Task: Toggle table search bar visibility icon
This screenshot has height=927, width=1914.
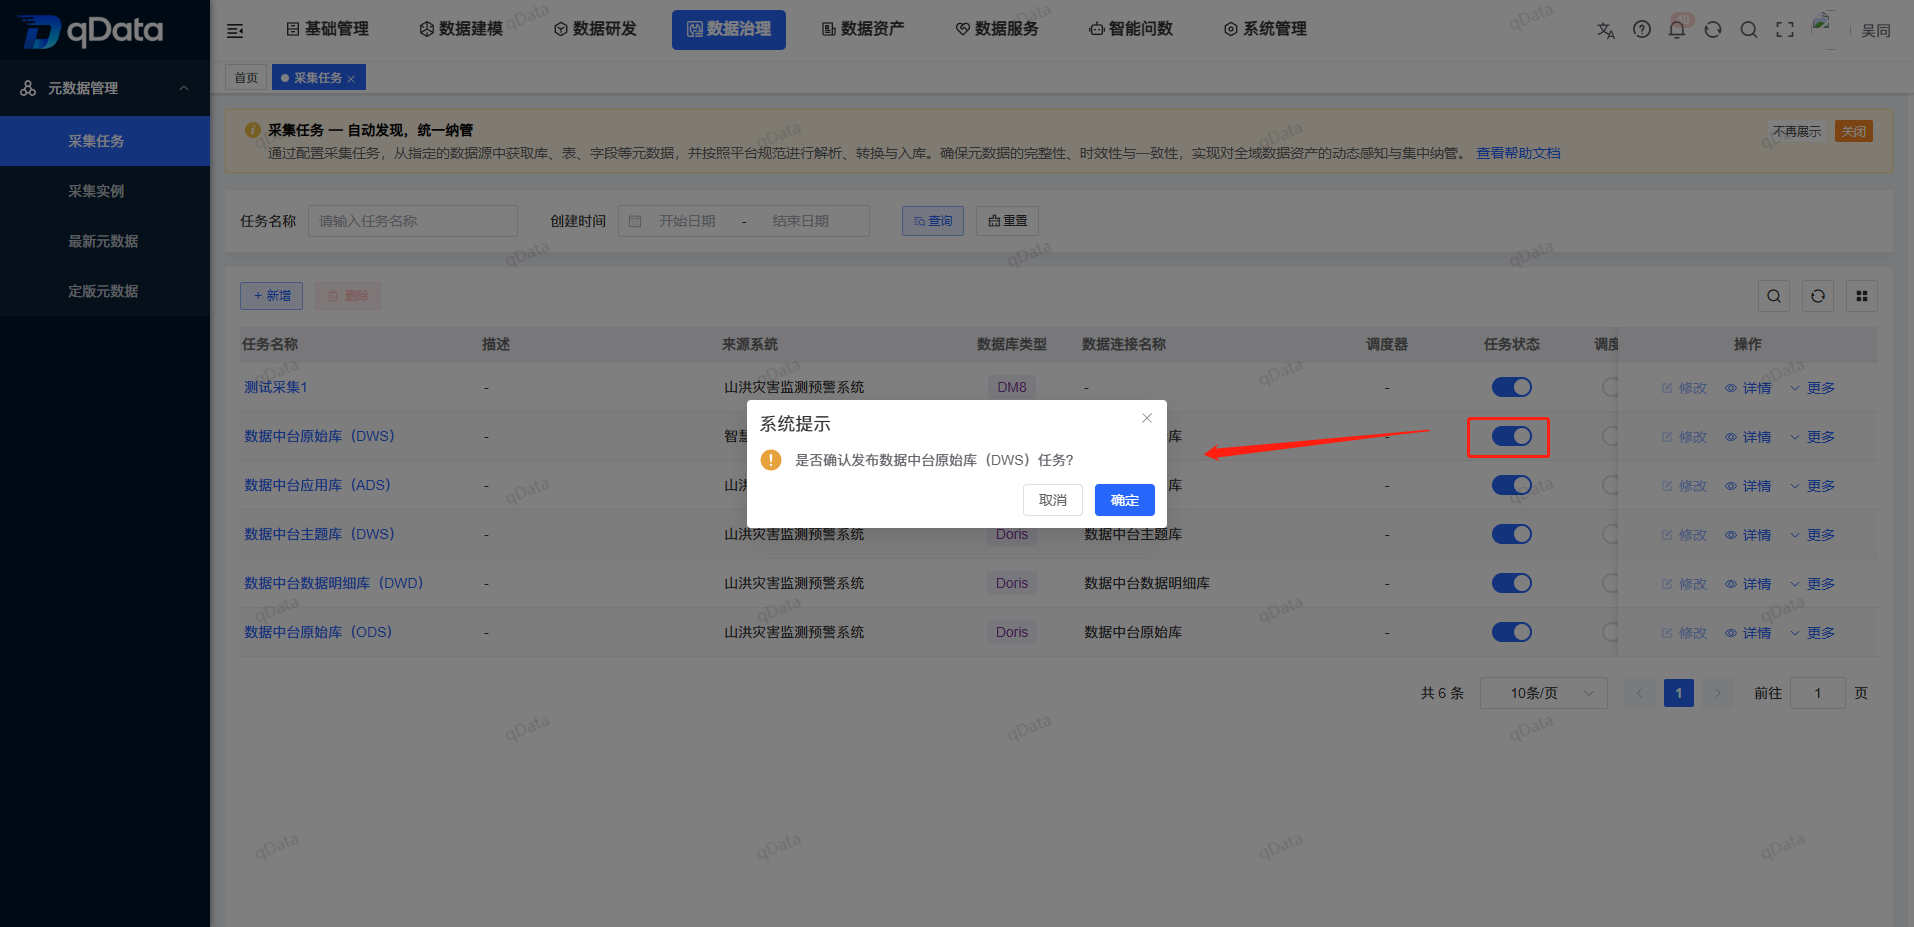Action: 1774,296
